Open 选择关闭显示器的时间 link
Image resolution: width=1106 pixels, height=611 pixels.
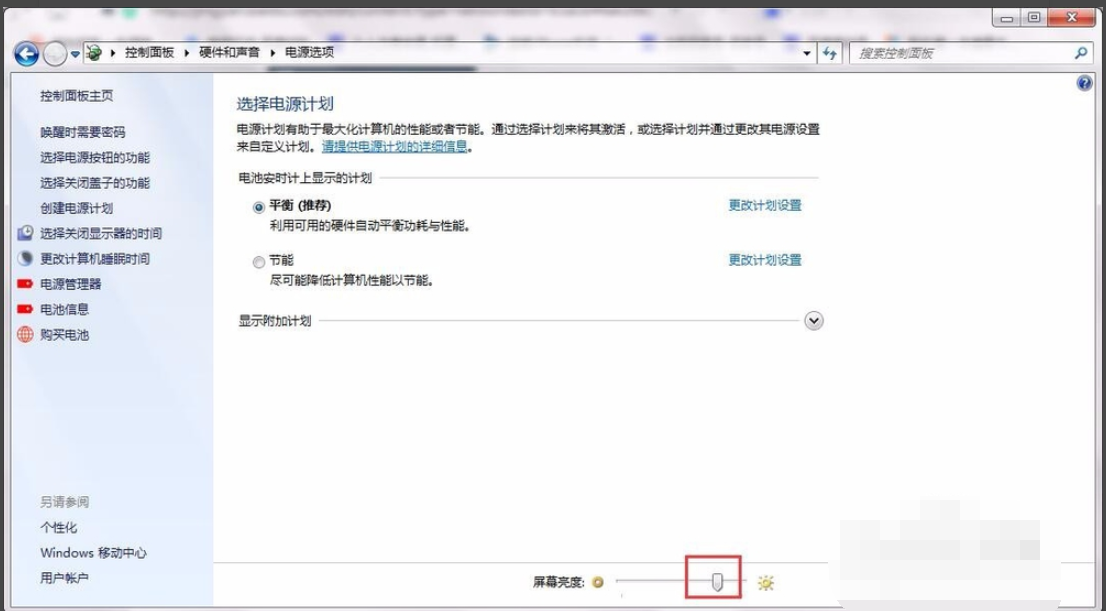pyautogui.click(x=101, y=234)
